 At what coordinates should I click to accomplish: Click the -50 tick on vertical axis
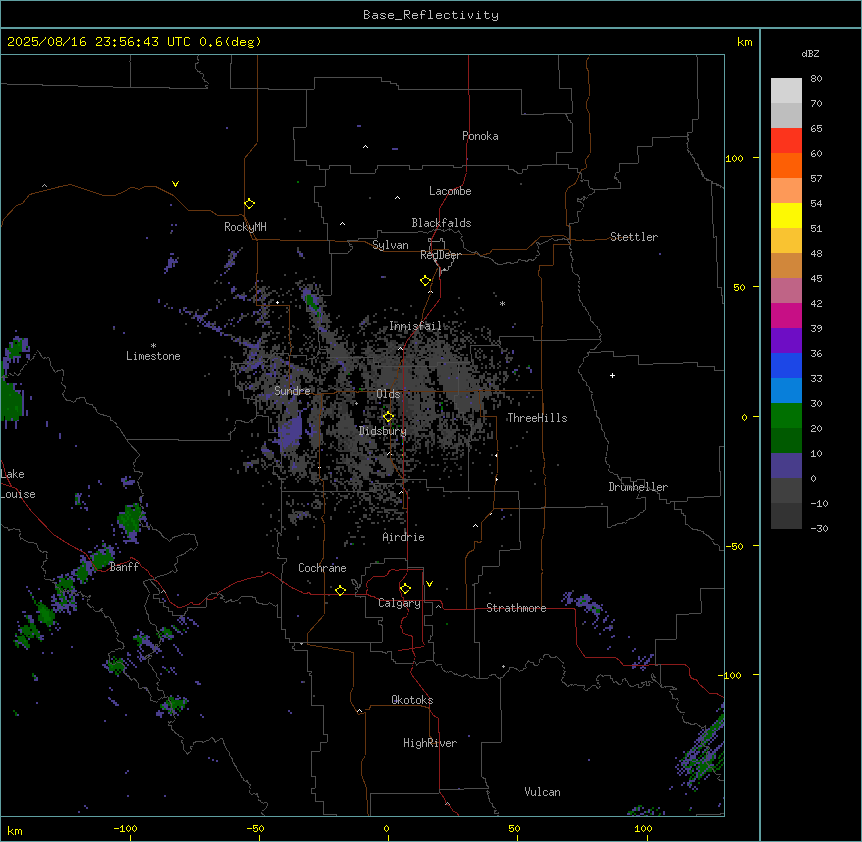point(734,546)
